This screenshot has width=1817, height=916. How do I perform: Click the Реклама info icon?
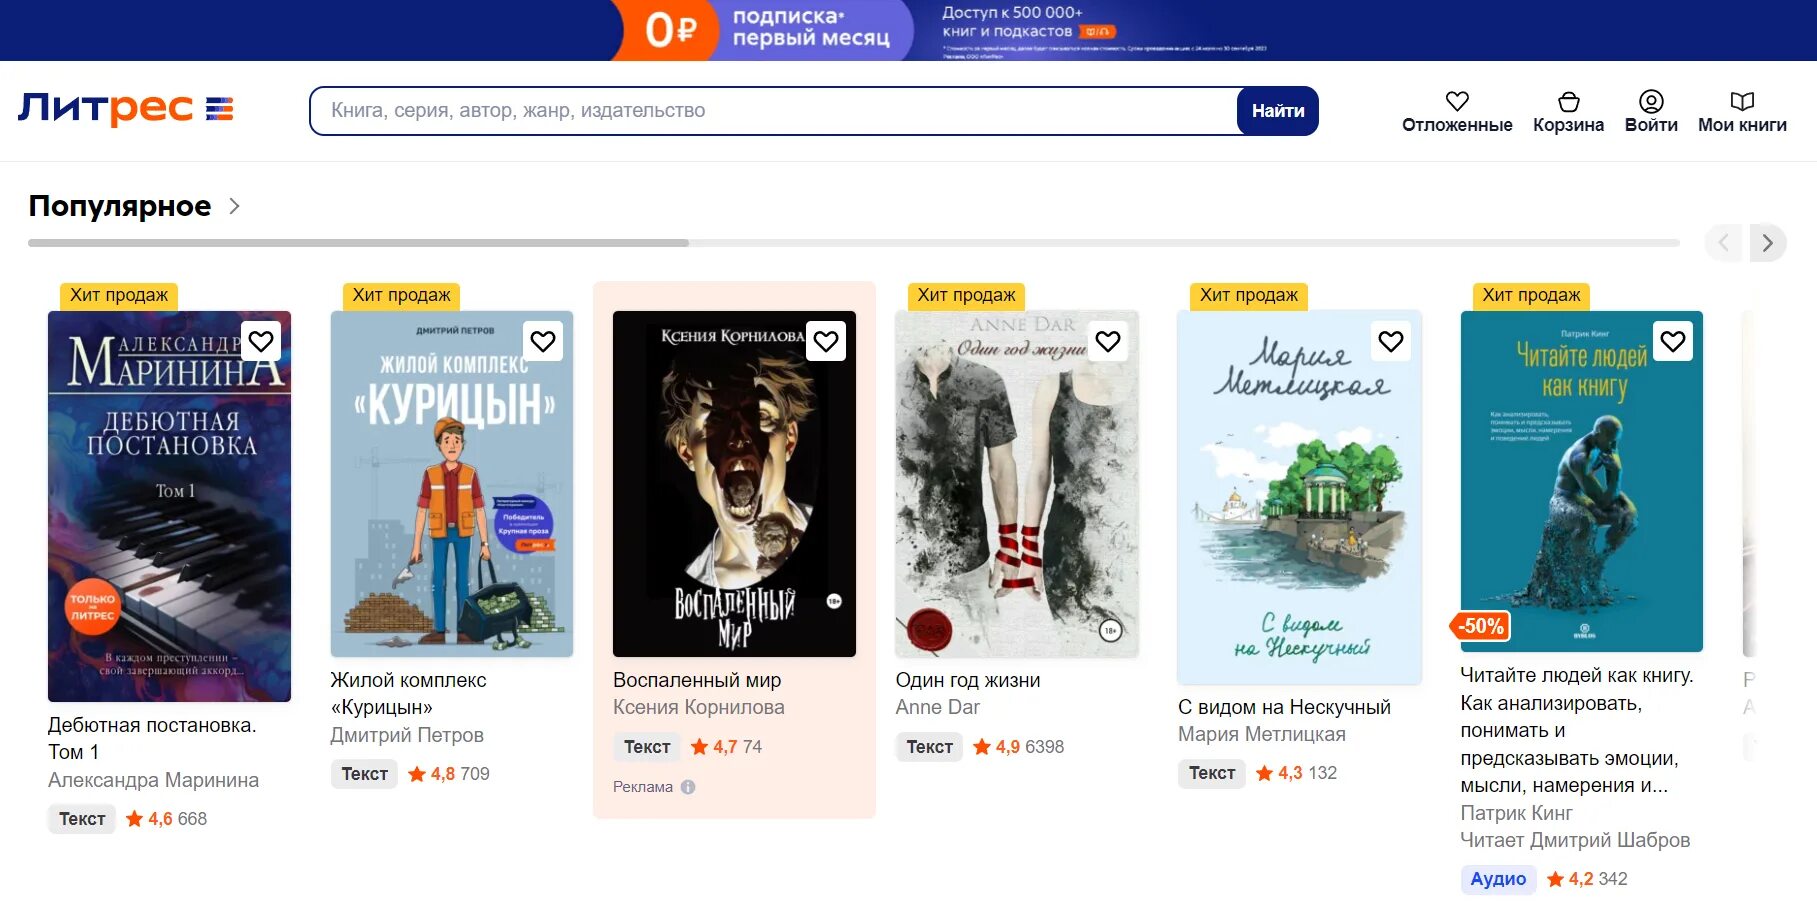pos(688,787)
